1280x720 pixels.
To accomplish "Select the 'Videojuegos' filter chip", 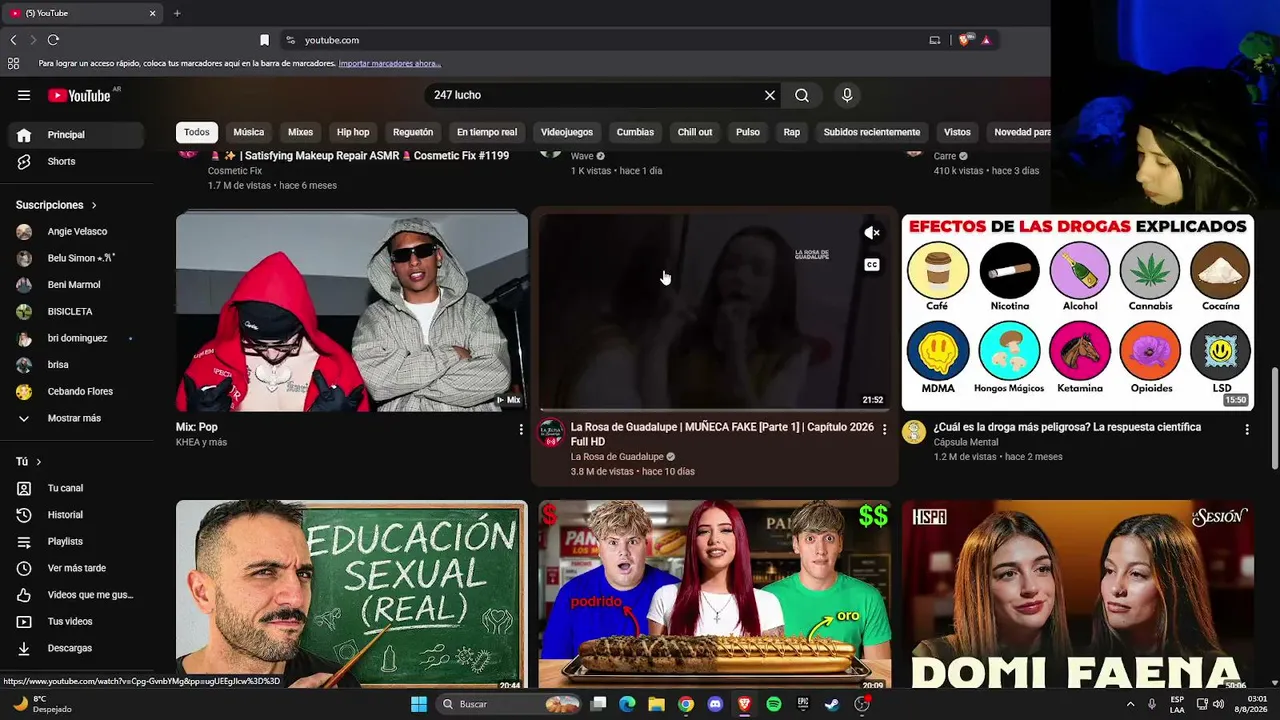I will pos(567,132).
